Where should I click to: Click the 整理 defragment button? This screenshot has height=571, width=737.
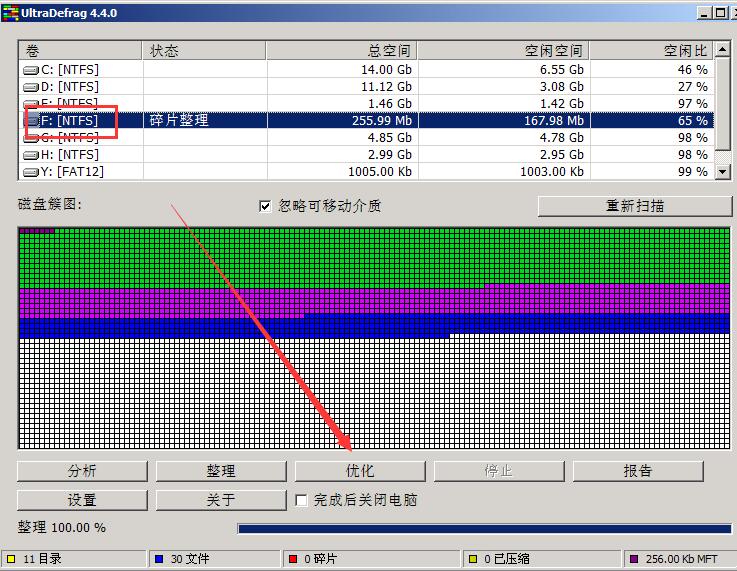221,471
